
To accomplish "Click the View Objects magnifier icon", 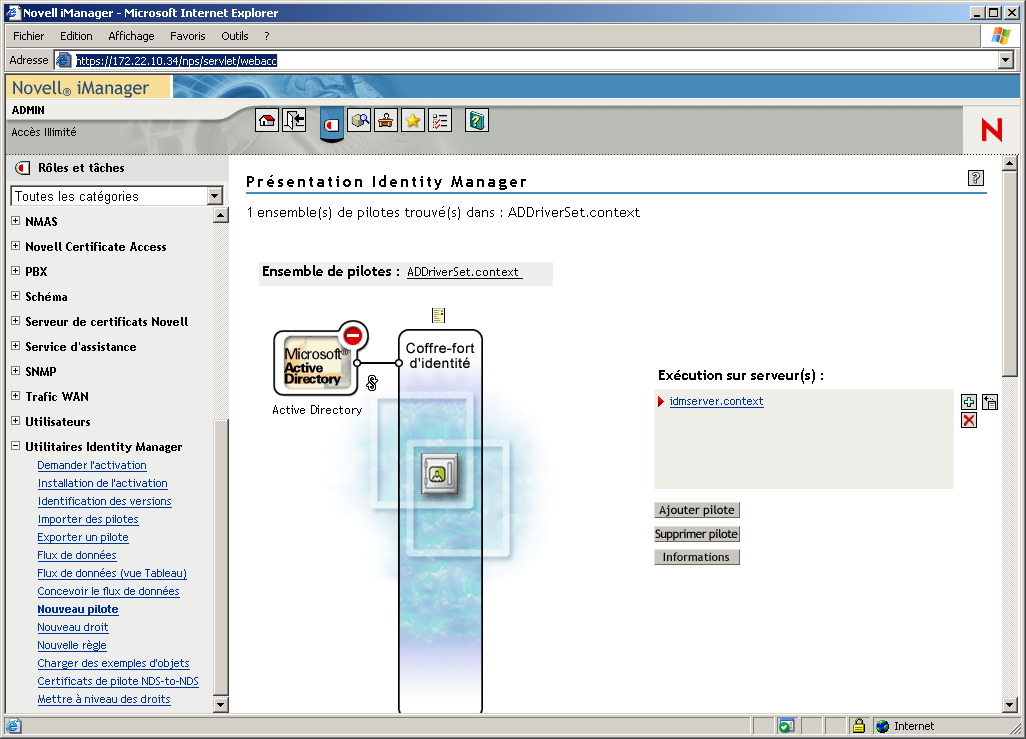I will tap(359, 120).
